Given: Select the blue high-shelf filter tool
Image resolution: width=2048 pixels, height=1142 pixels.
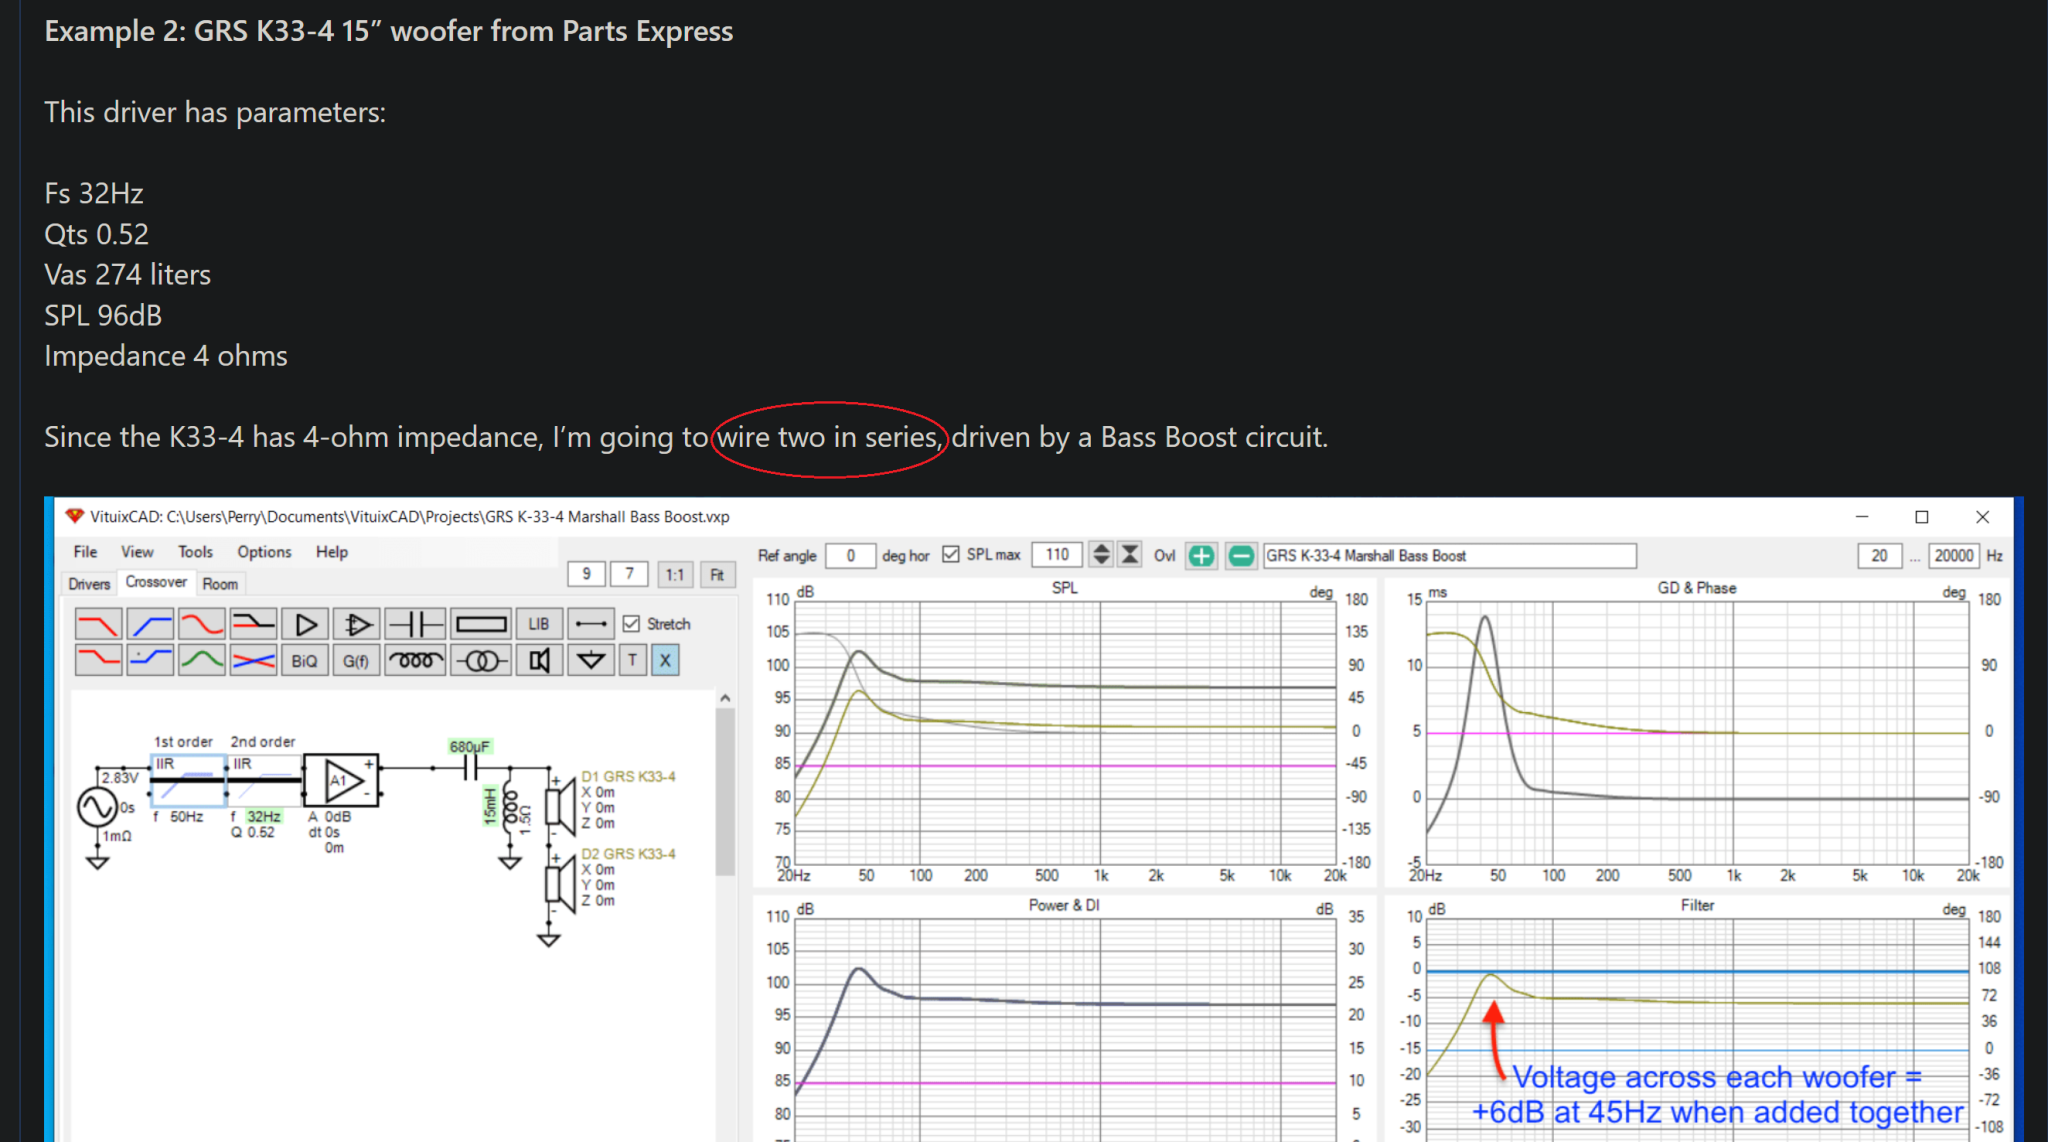Looking at the screenshot, I should [x=150, y=660].
